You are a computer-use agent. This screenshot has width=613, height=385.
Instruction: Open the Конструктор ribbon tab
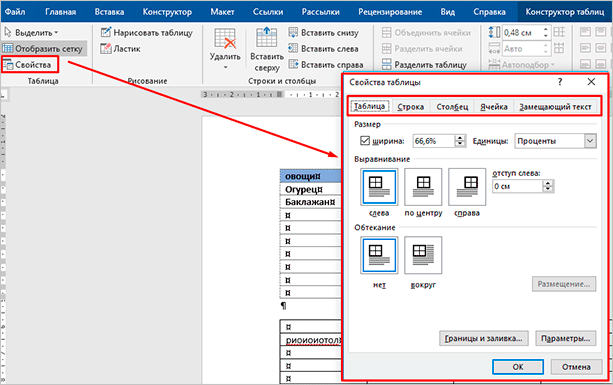click(167, 12)
